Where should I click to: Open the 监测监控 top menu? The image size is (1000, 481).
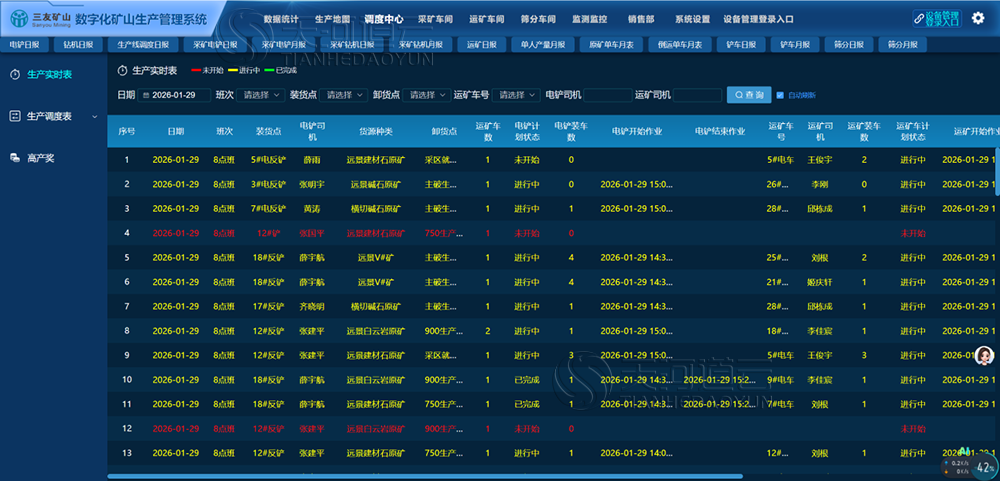click(589, 19)
